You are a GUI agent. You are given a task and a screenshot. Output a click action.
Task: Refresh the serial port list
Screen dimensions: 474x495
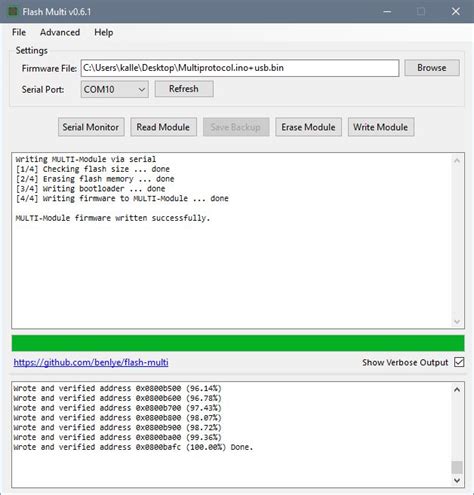tap(184, 89)
